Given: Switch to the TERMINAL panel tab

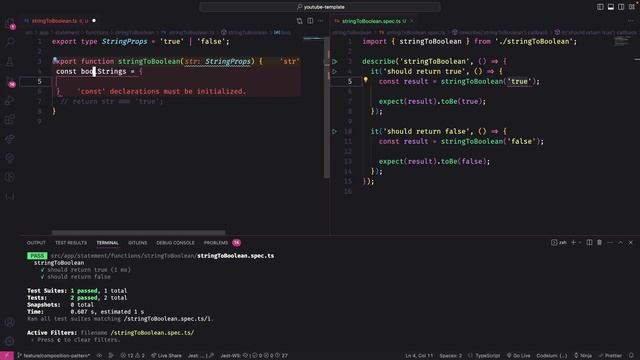Looking at the screenshot, I should tap(107, 243).
